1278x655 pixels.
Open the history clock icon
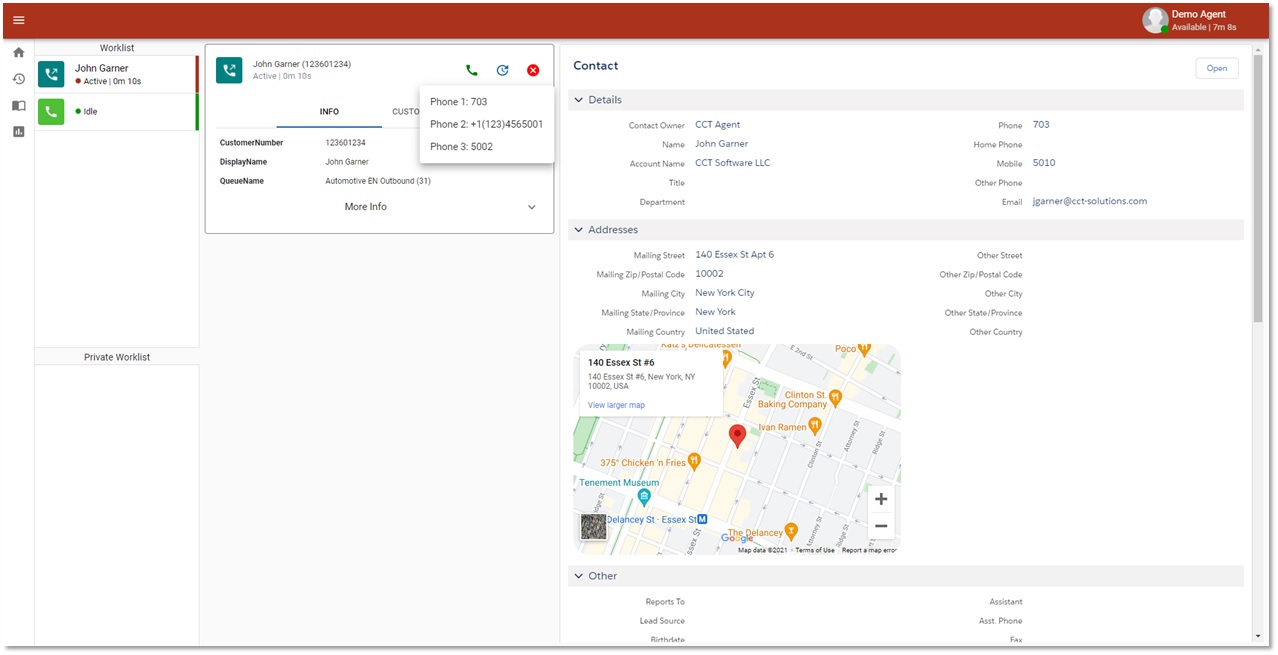(x=18, y=79)
